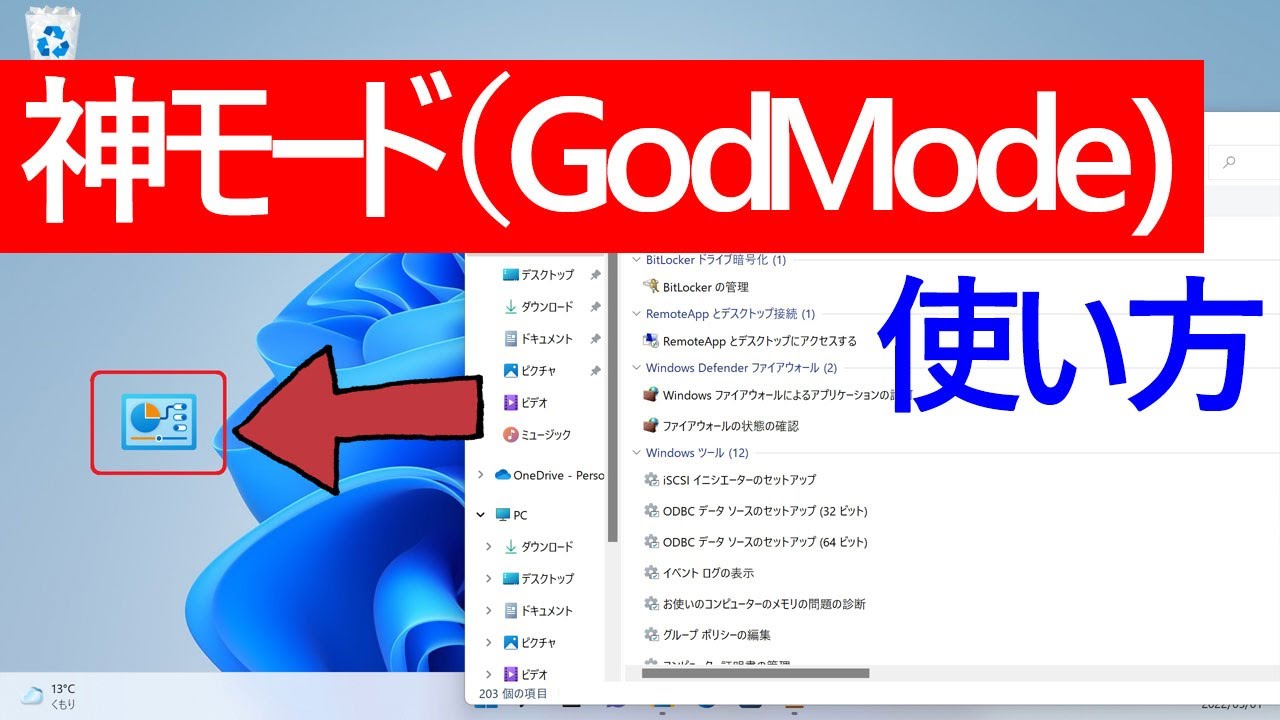1280x720 pixels.
Task: Expand デスクトップ chevron under PC
Action: tap(489, 579)
